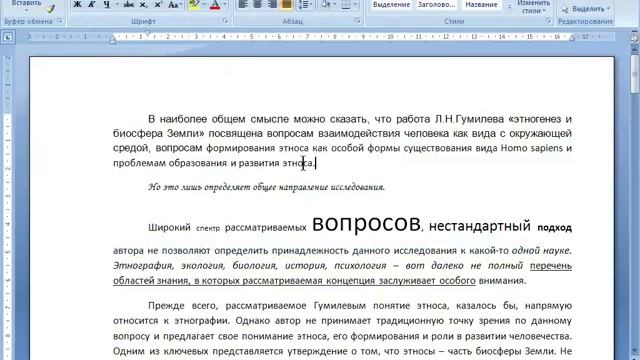This screenshot has width=640, height=360.
Task: Apply the Заголово... style
Action: coord(436,4)
